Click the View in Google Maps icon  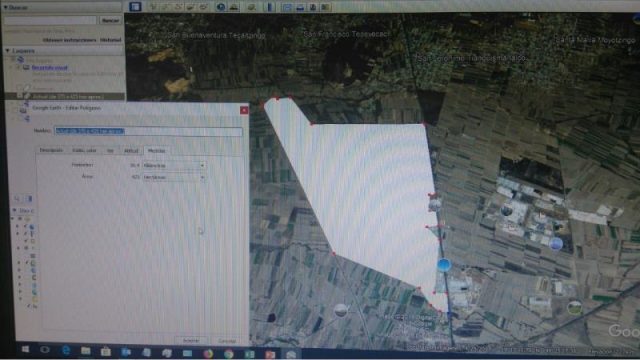click(x=325, y=7)
